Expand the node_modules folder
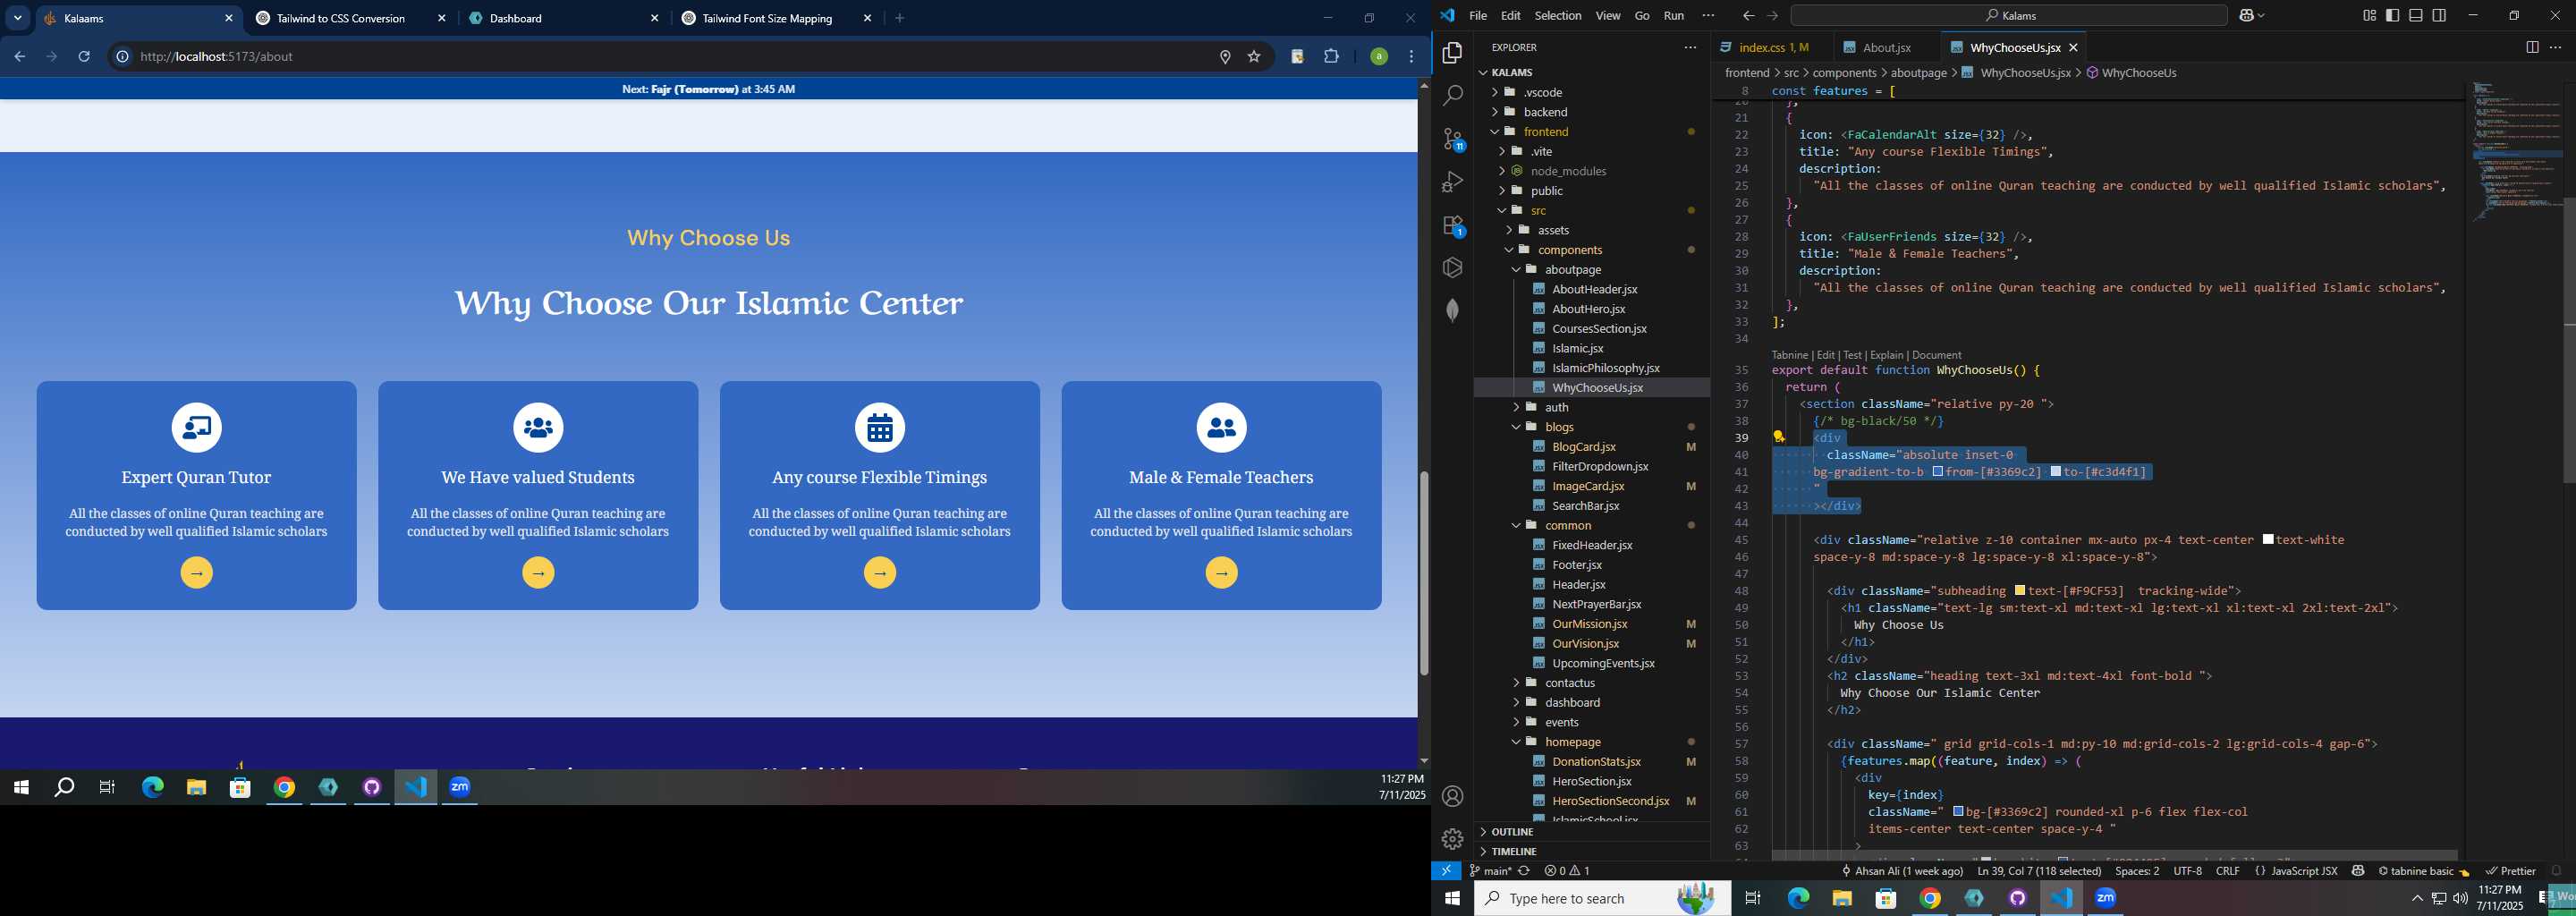The image size is (2576, 916). (x=1501, y=171)
